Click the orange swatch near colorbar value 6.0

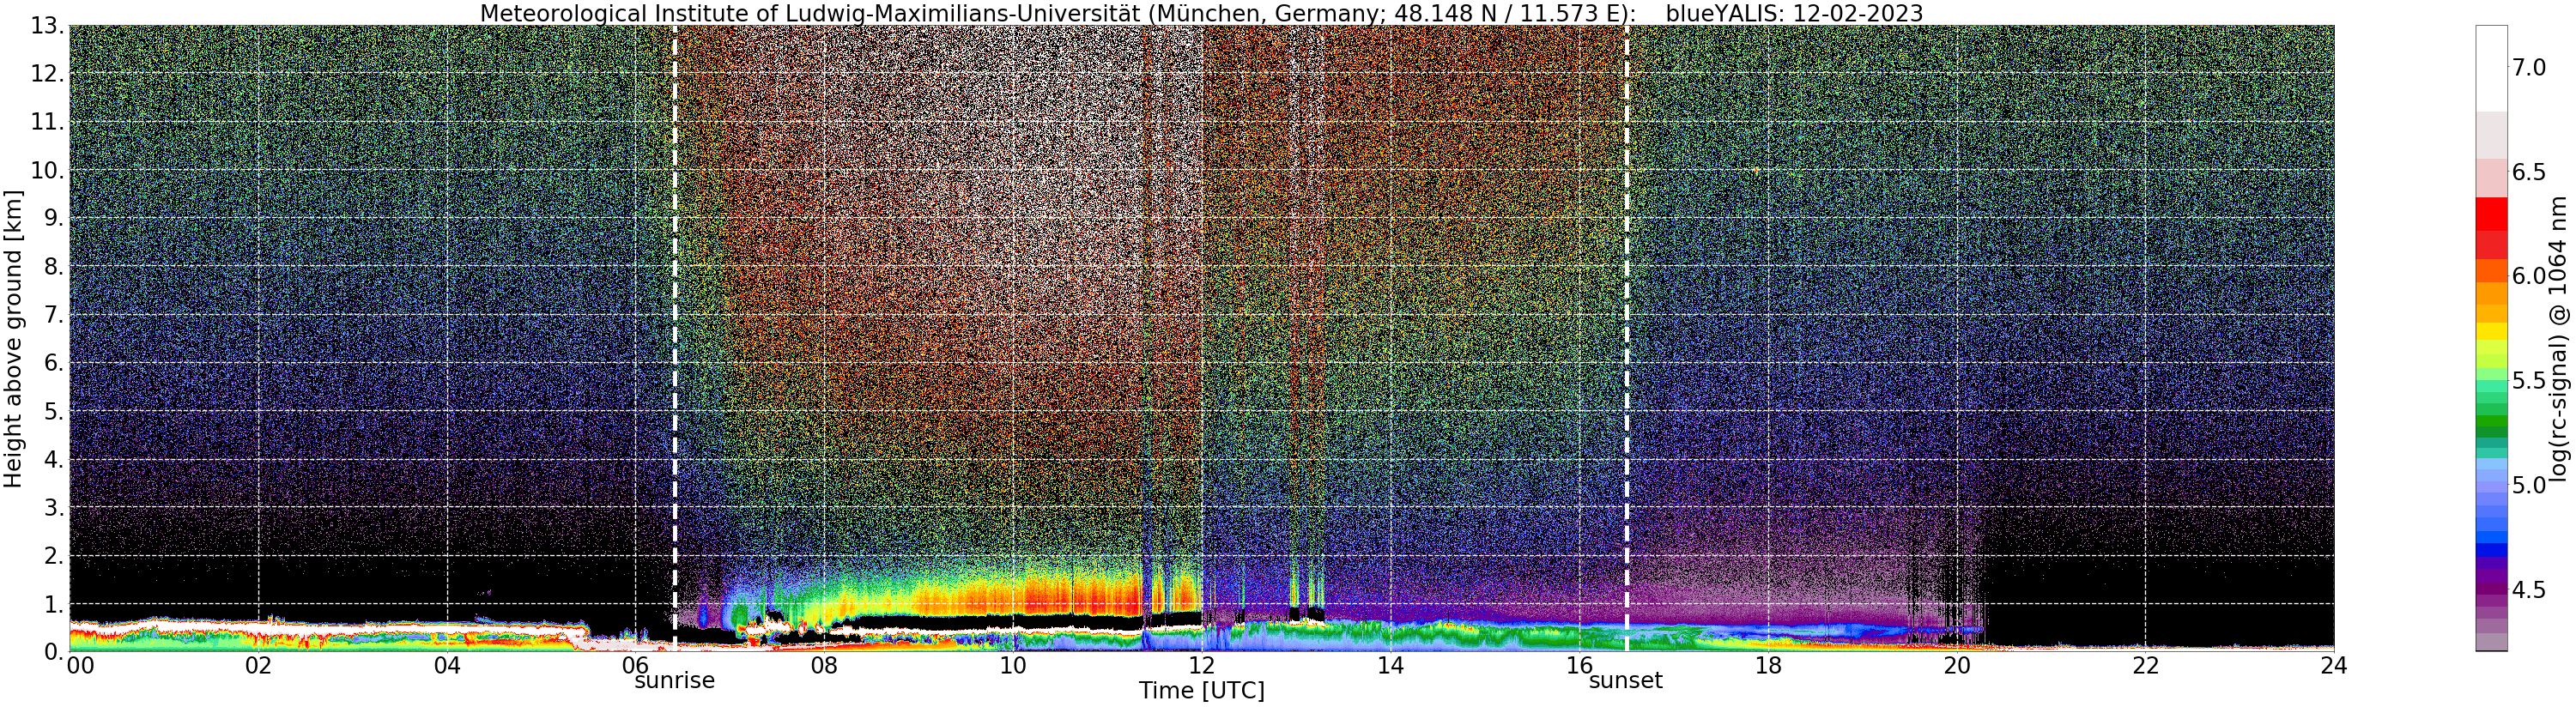(x=2491, y=272)
